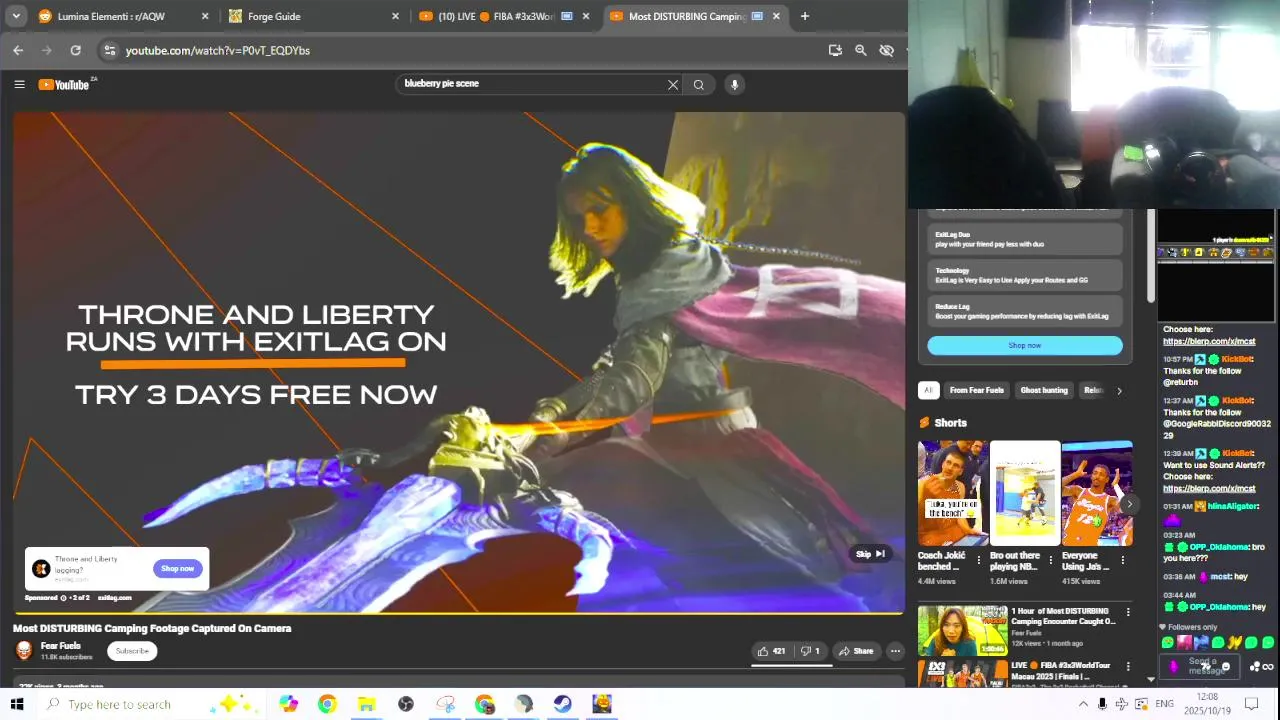Open the taskbar clock showing 12:08
1280x720 pixels.
tap(1208, 703)
